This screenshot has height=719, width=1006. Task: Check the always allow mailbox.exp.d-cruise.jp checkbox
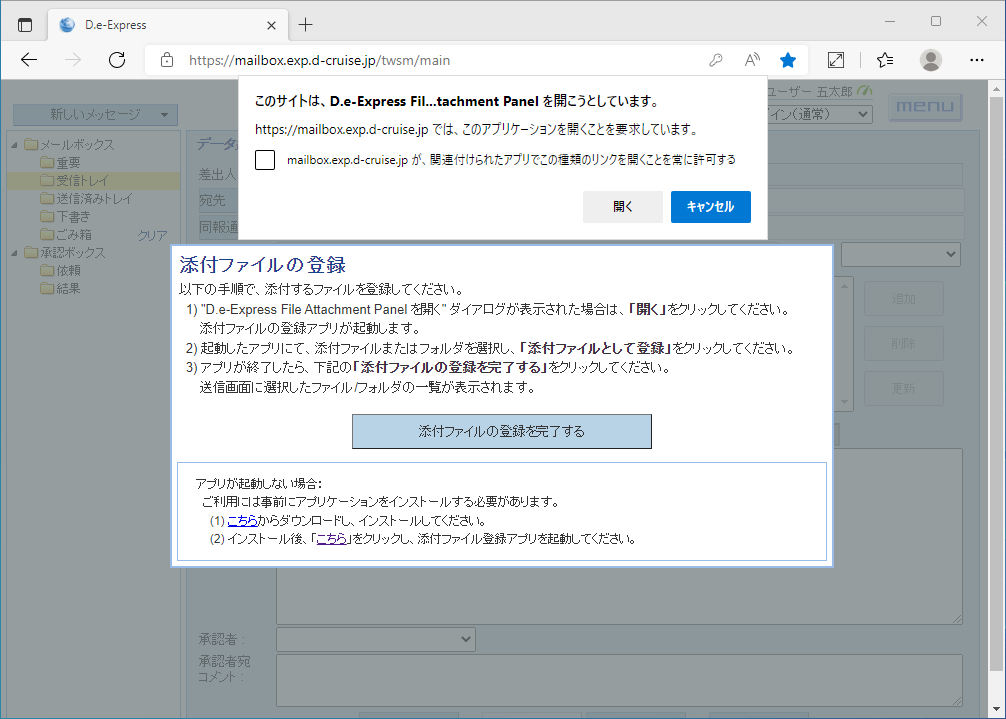coord(265,160)
